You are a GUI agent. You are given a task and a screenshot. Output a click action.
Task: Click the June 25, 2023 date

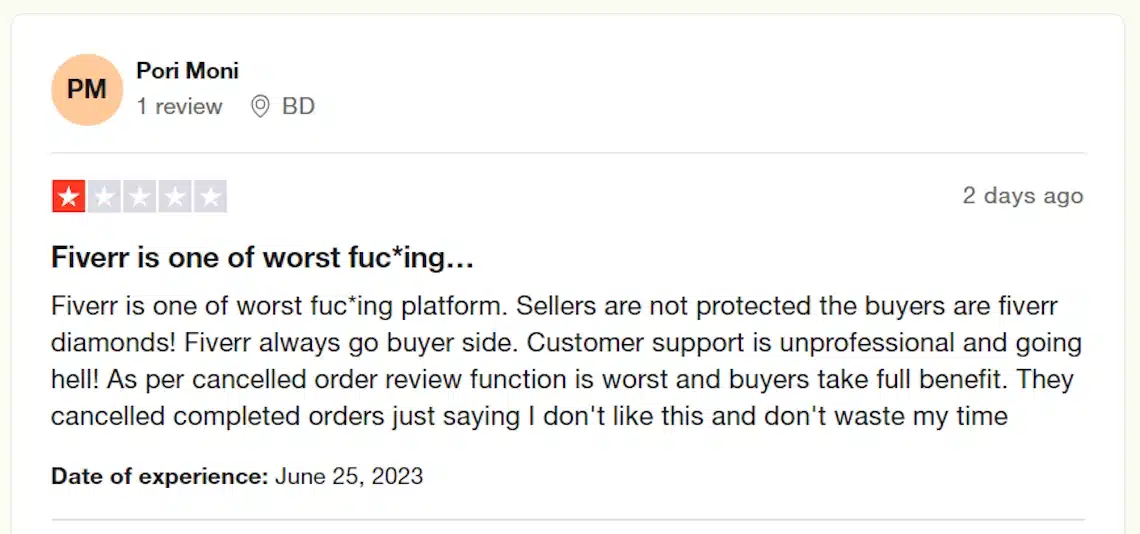tap(349, 477)
